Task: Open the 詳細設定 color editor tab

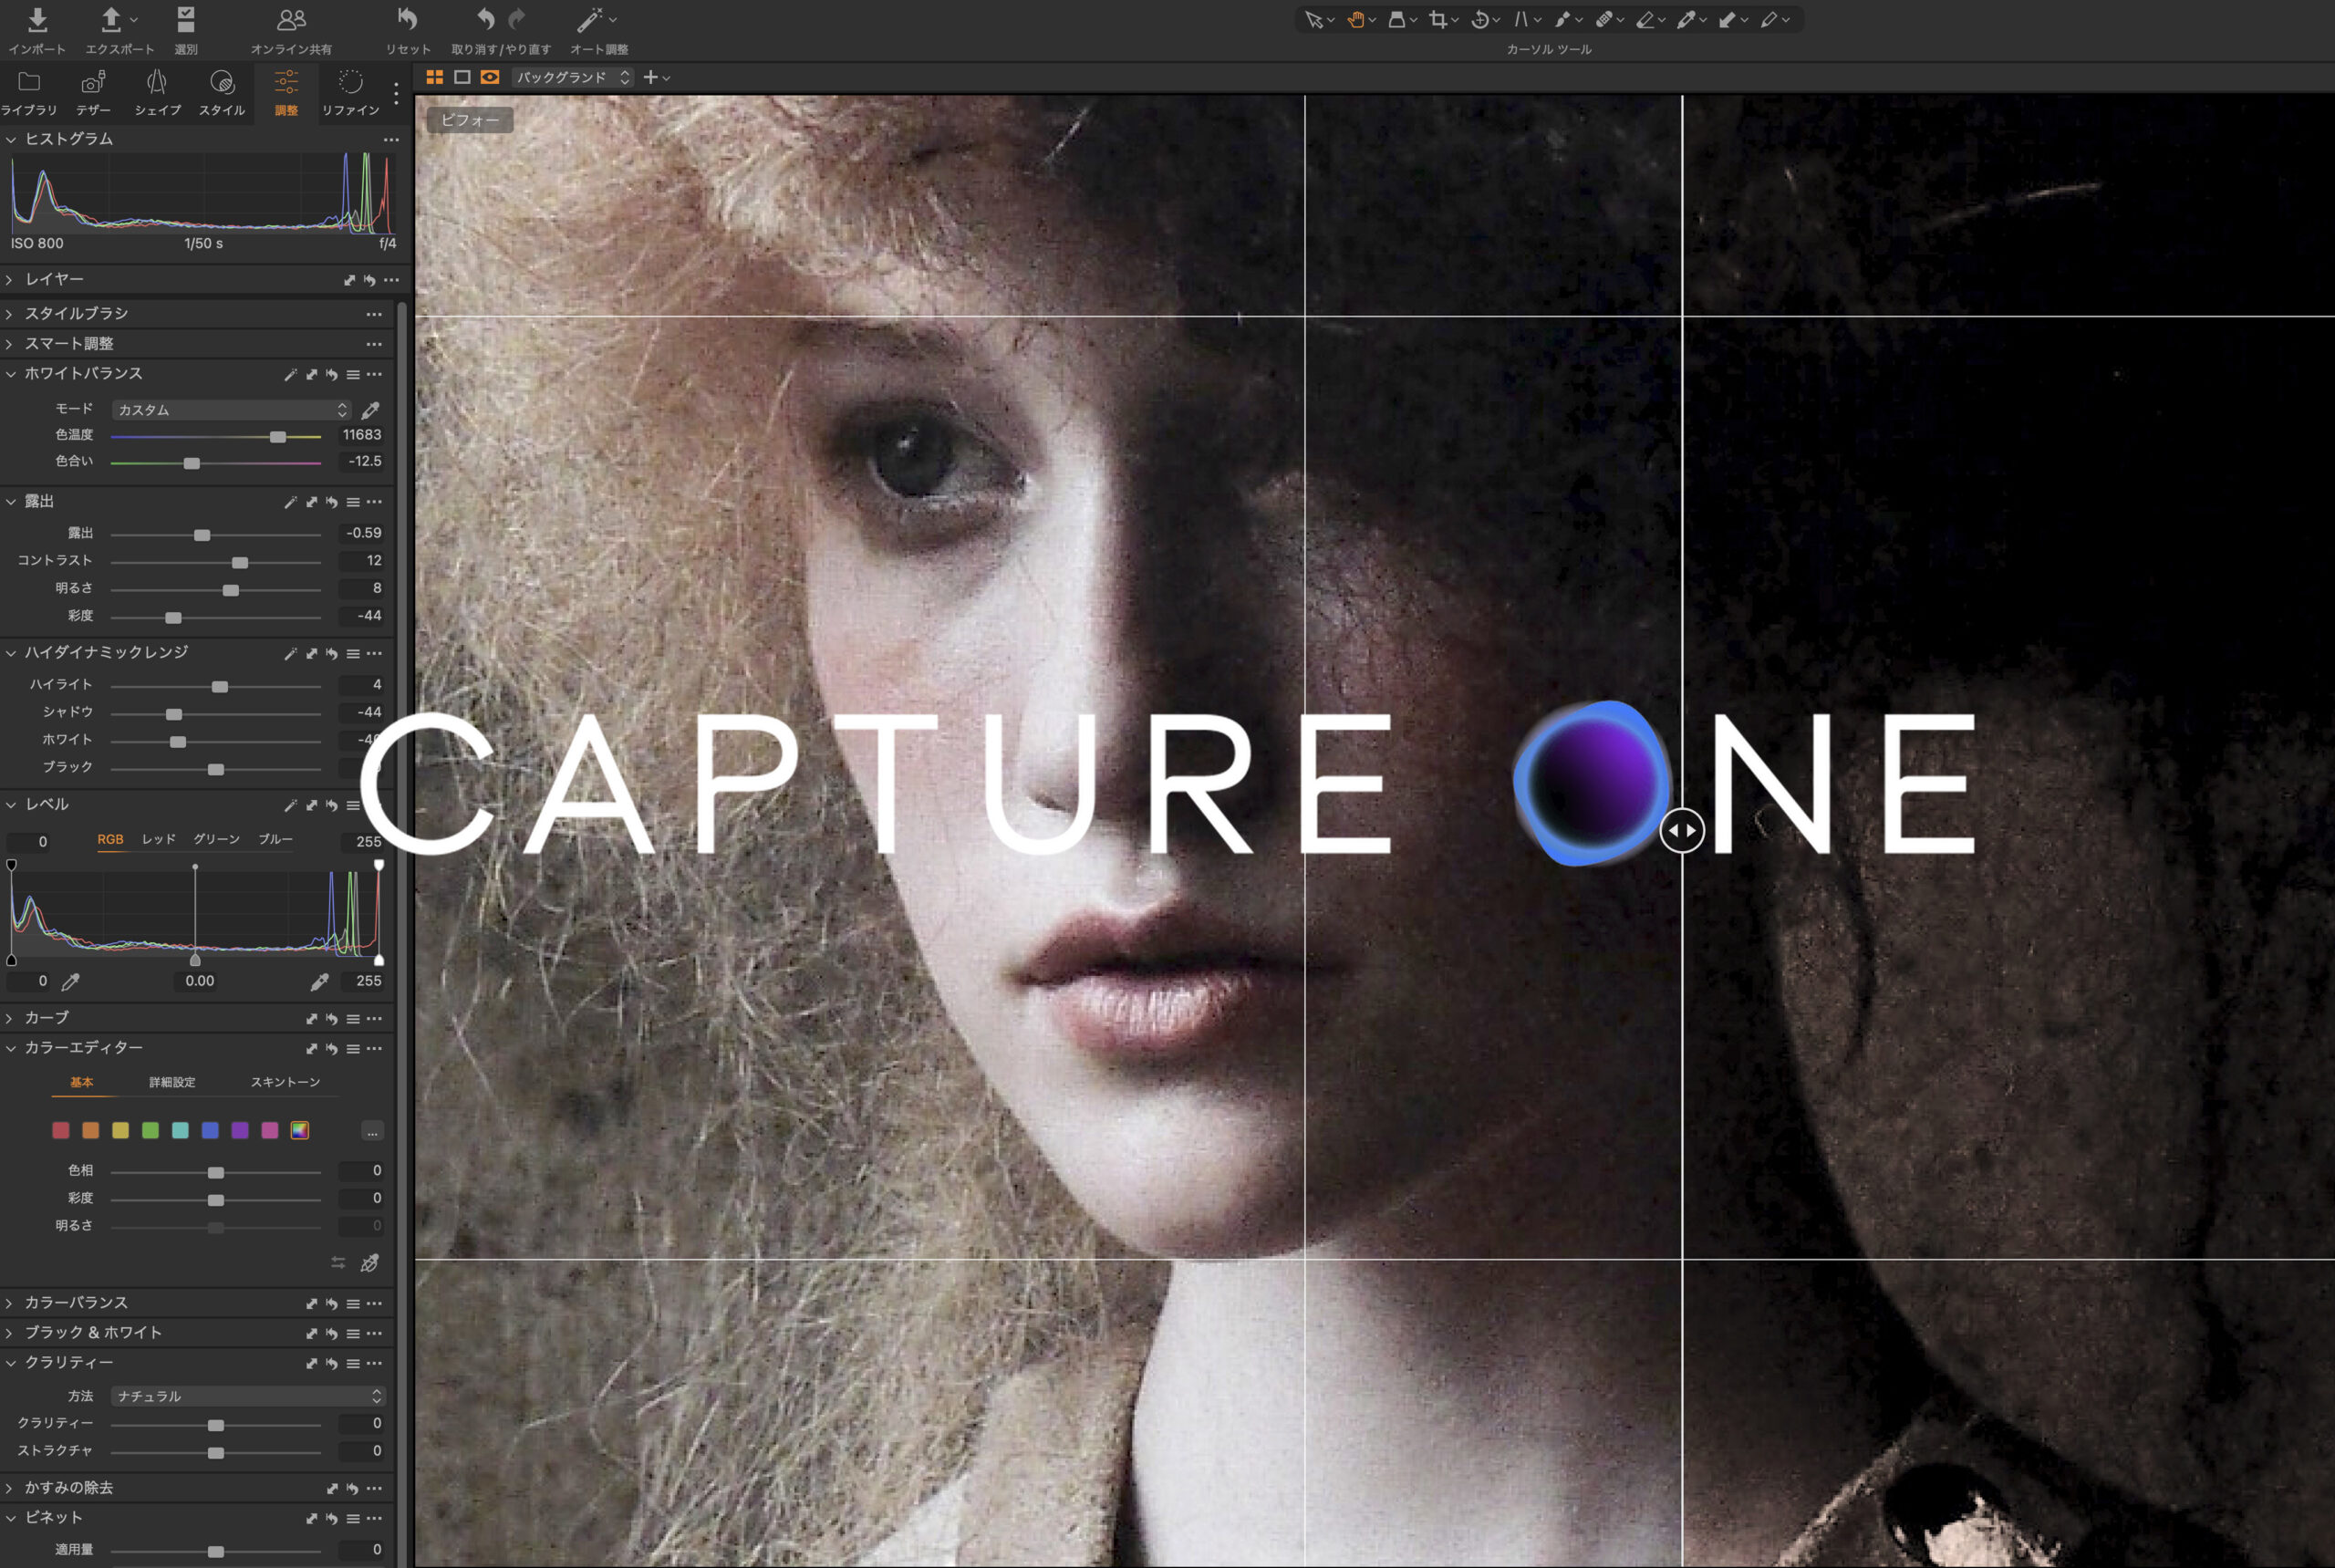Action: [x=172, y=1082]
